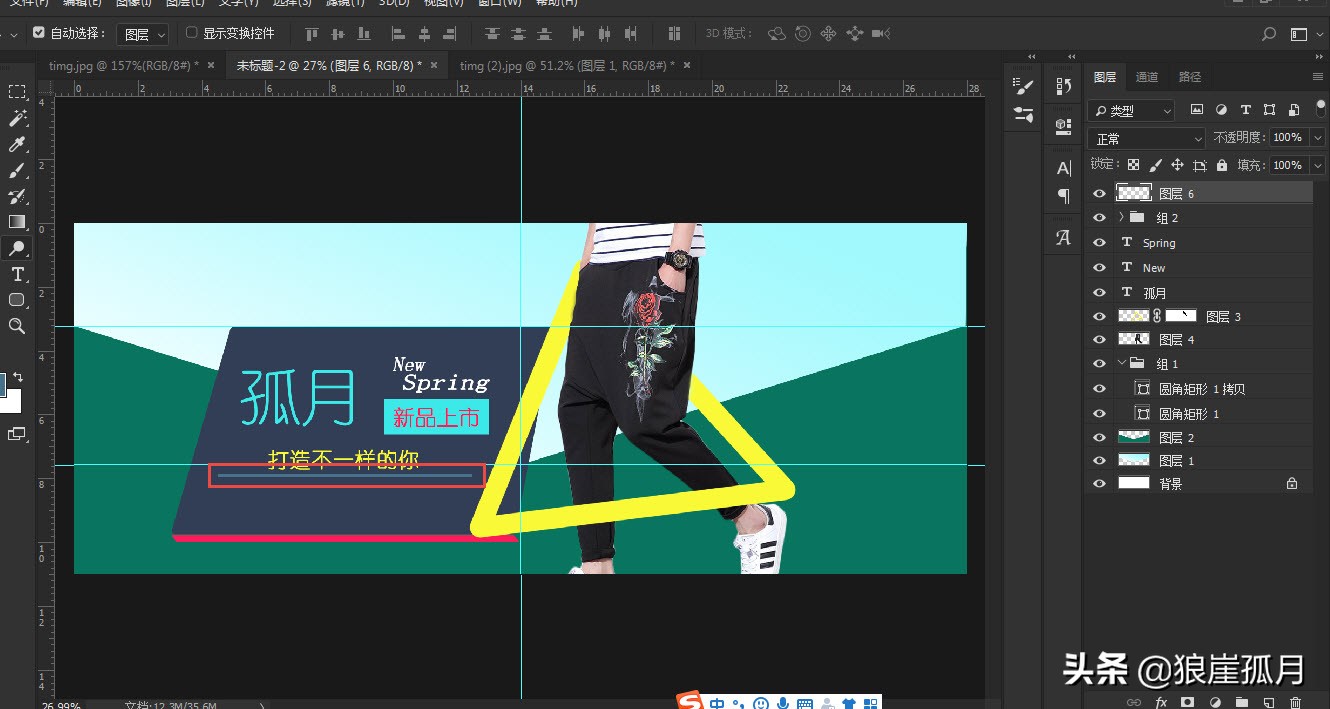Switch to the 通道 panel tab
This screenshot has width=1330, height=709.
click(x=1146, y=76)
